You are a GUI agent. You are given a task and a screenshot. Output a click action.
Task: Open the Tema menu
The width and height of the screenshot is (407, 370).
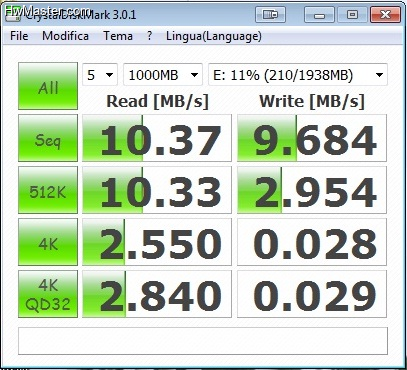[x=118, y=36]
